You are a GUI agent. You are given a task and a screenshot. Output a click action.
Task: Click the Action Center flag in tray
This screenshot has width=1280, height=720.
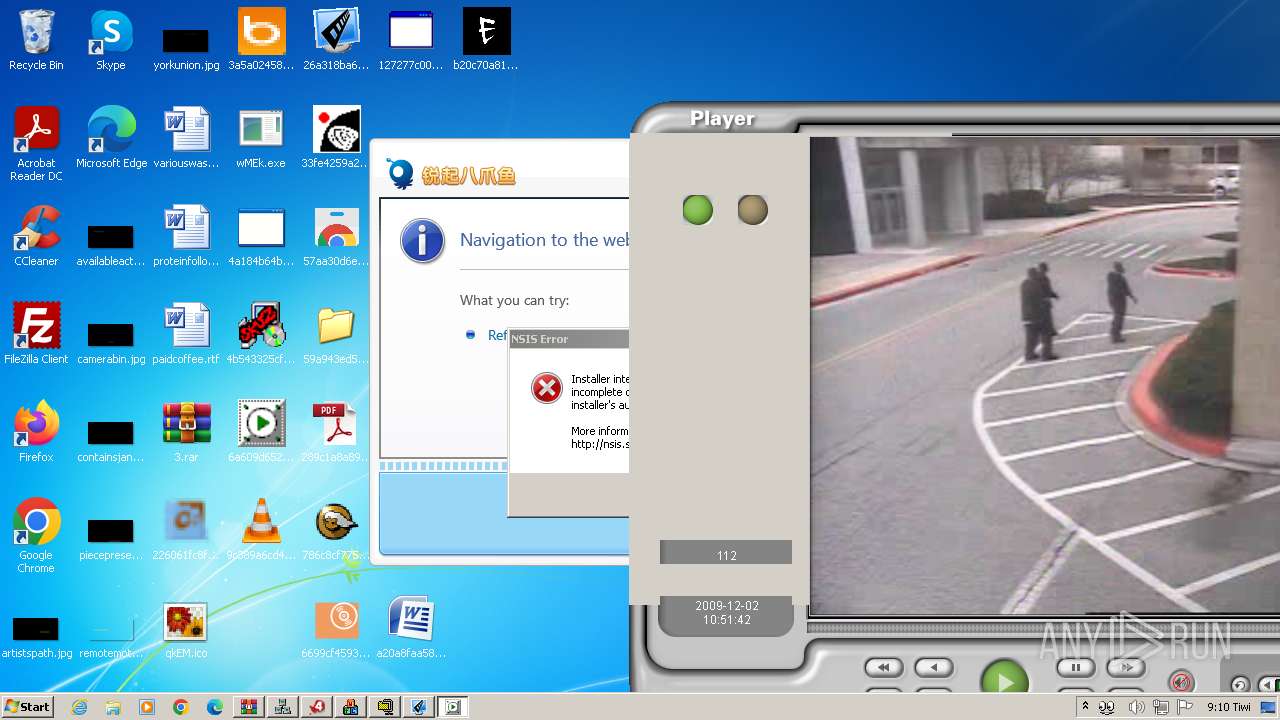point(1186,707)
